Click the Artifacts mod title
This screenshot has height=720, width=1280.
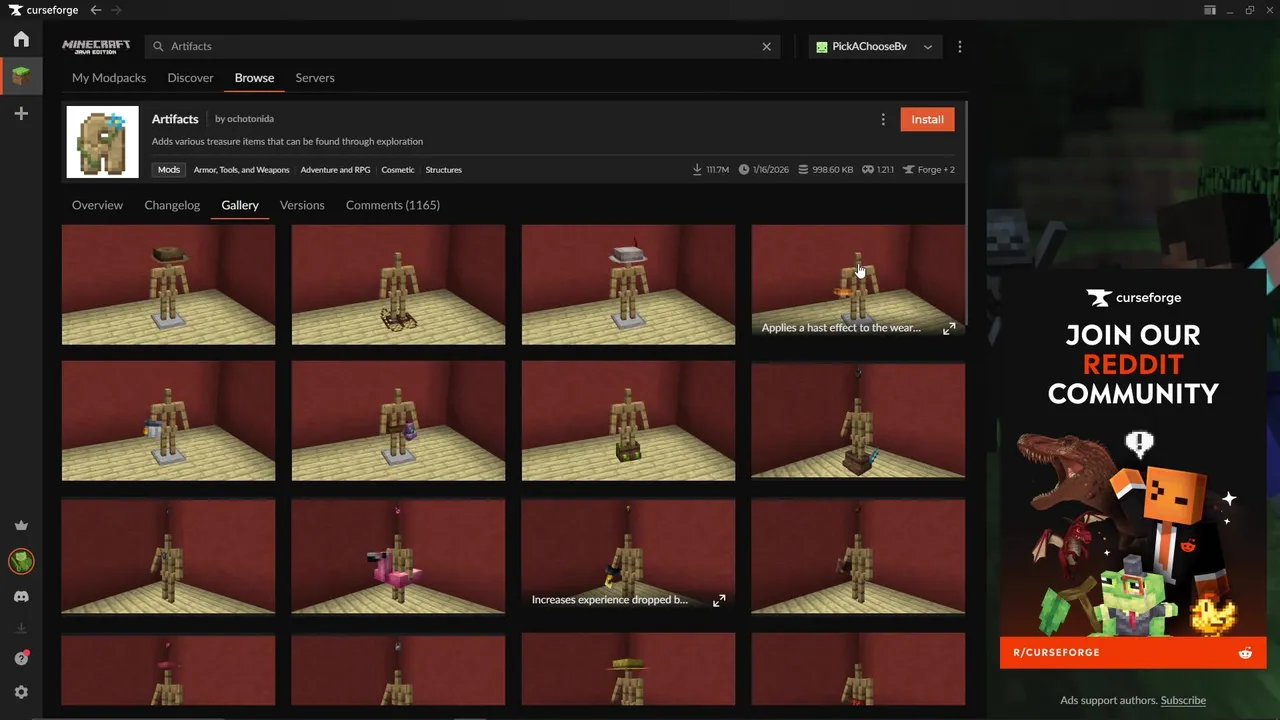click(x=175, y=119)
